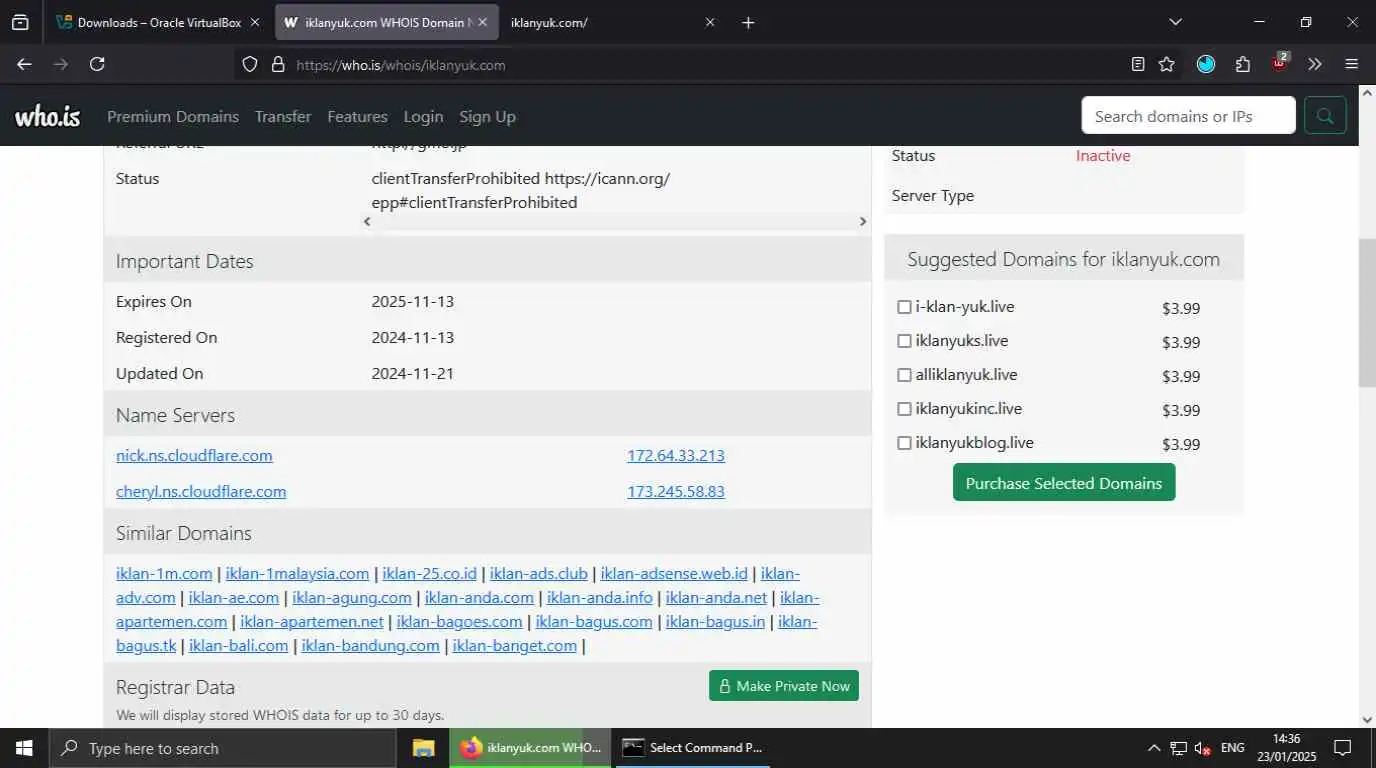Check the alliklanyuk.live checkbox
The height and width of the screenshot is (768, 1376).
pos(904,375)
